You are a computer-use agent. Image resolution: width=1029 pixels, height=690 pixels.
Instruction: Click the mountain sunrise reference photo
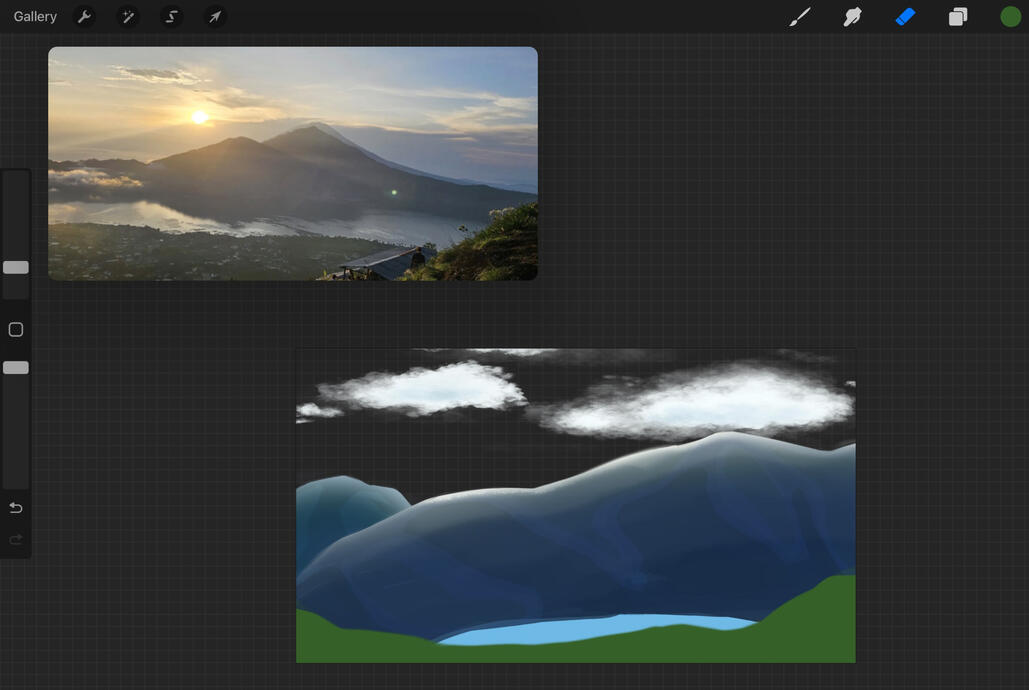(x=292, y=163)
